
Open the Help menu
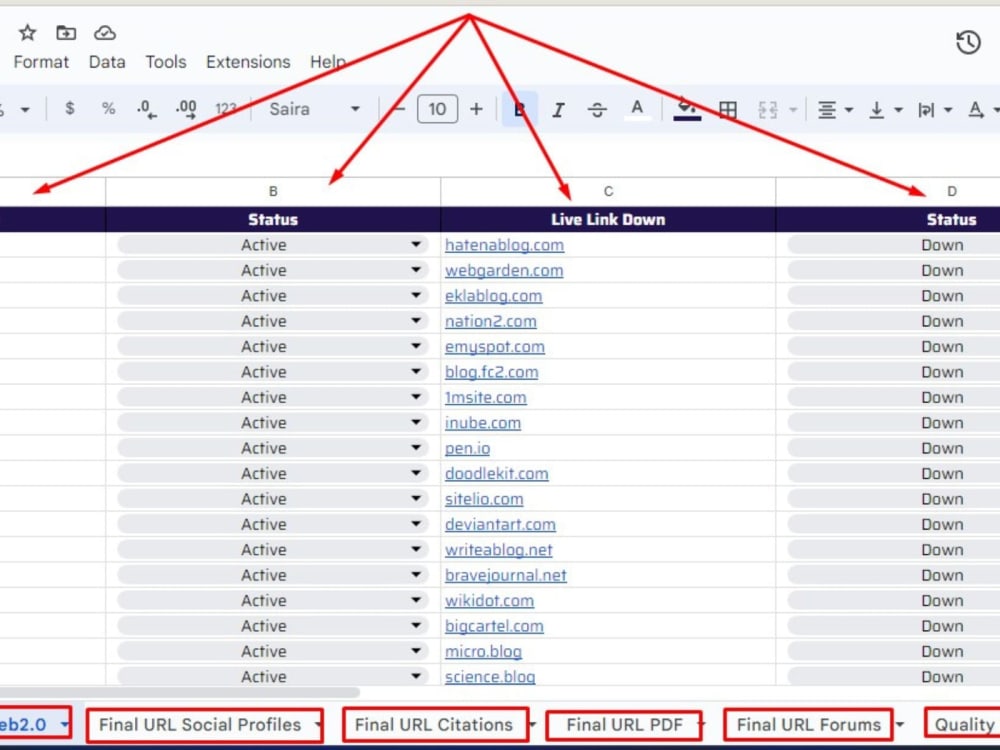pyautogui.click(x=327, y=62)
